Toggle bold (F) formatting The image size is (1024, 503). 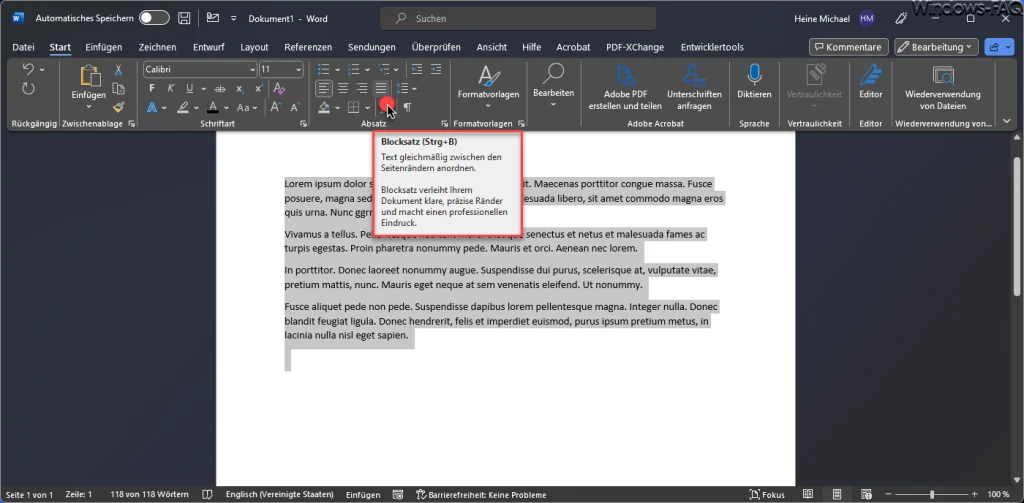[x=152, y=88]
